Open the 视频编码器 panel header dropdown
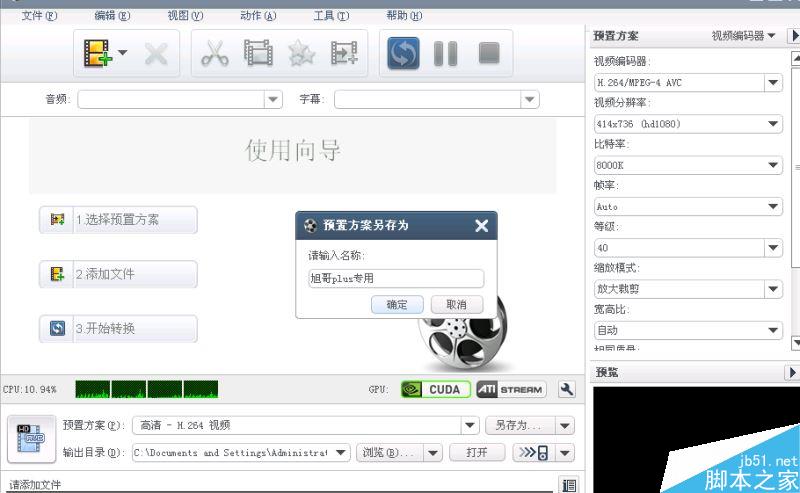Image resolution: width=800 pixels, height=493 pixels. click(743, 36)
